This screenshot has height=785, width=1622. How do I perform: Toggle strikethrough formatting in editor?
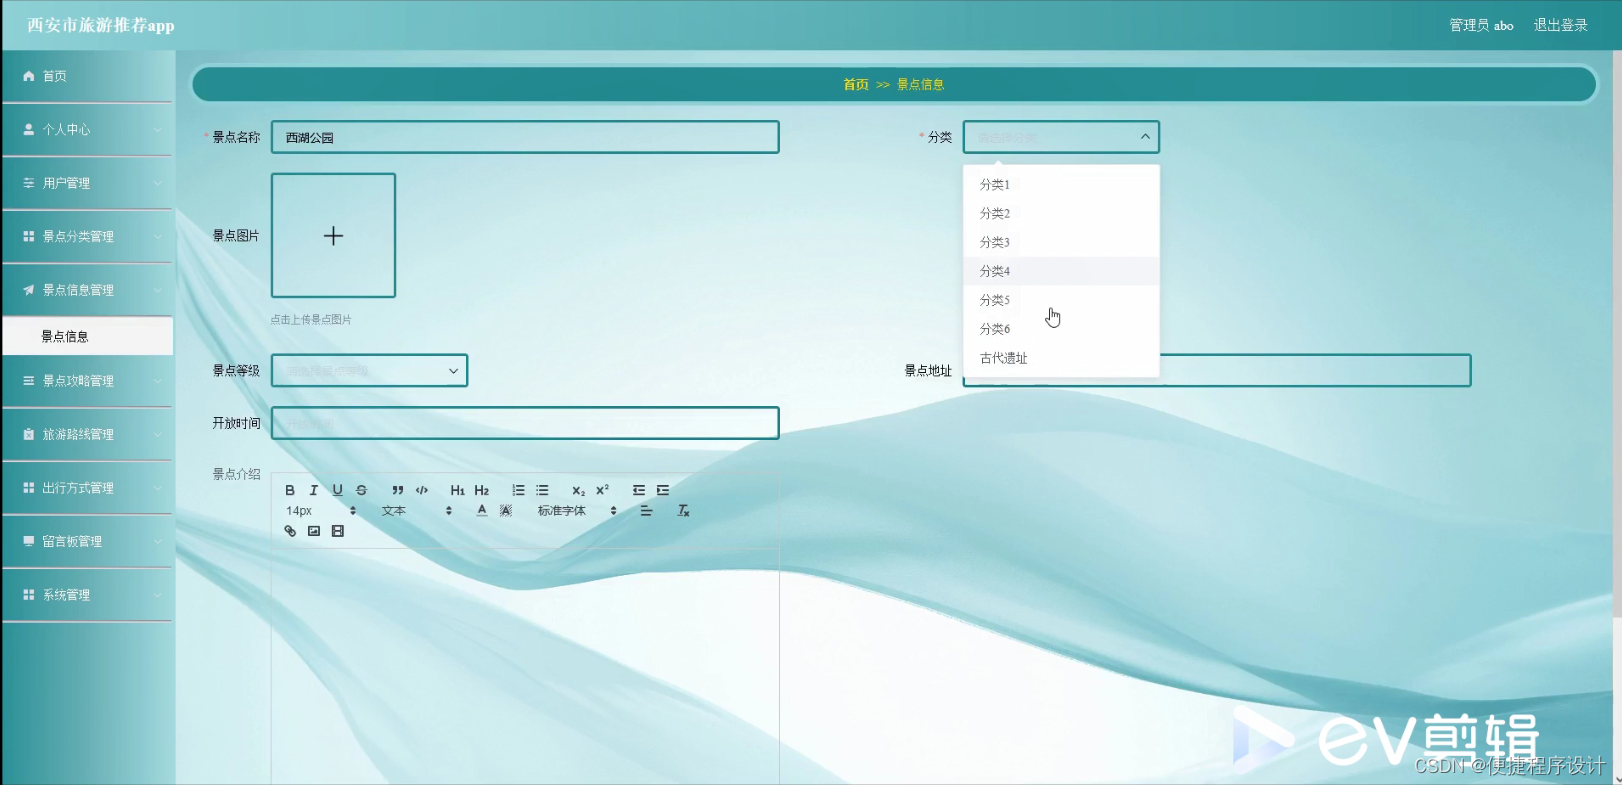[x=362, y=490]
